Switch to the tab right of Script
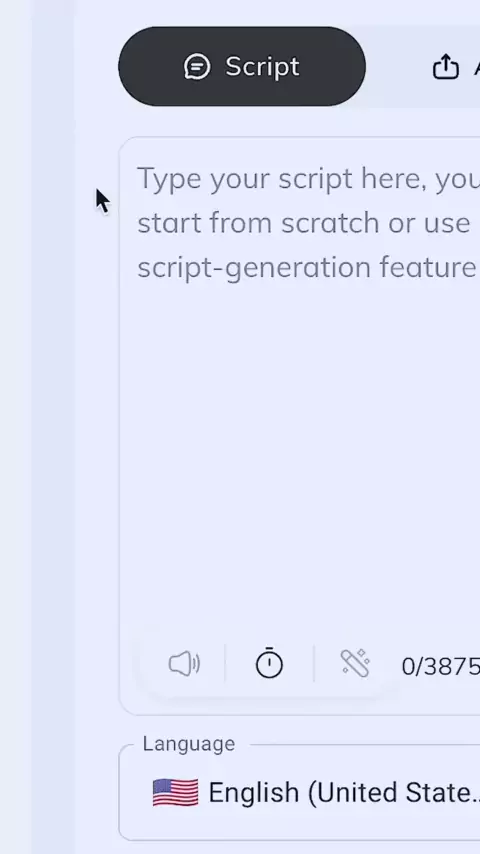The height and width of the screenshot is (854, 480). tap(455, 67)
